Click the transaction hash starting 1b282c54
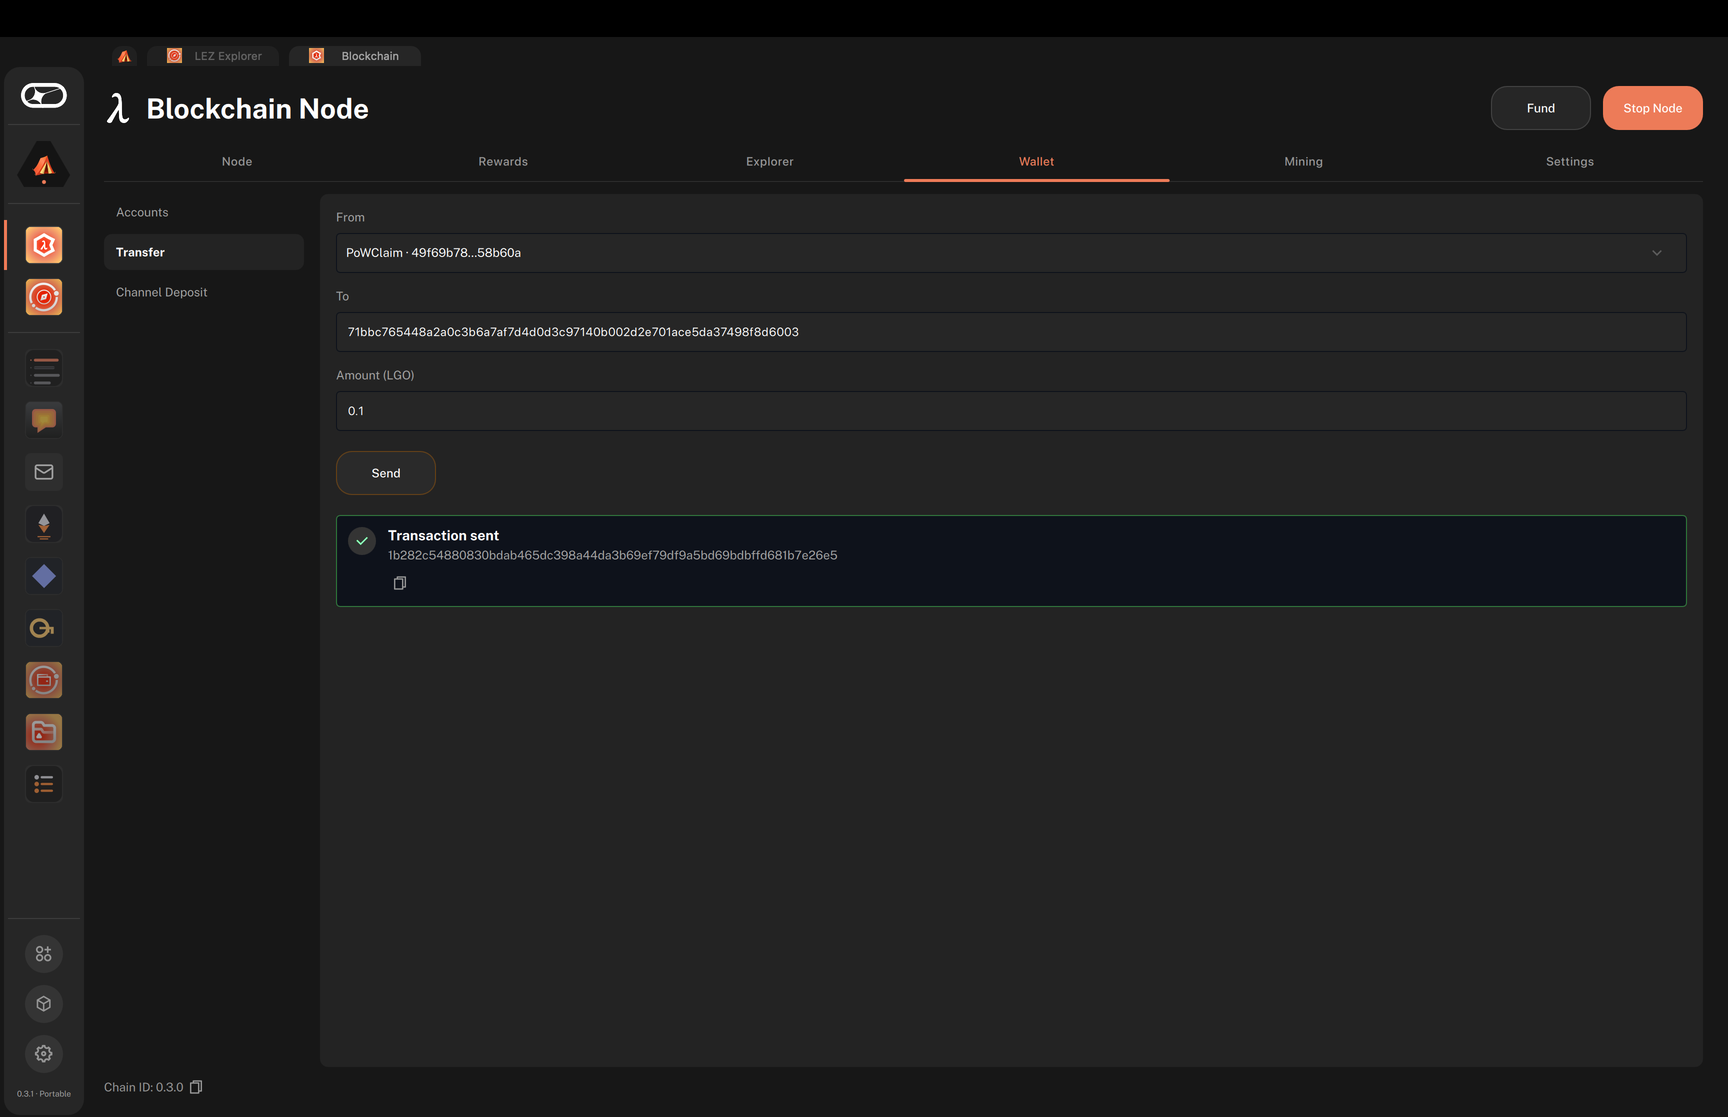This screenshot has width=1728, height=1117. pos(613,555)
